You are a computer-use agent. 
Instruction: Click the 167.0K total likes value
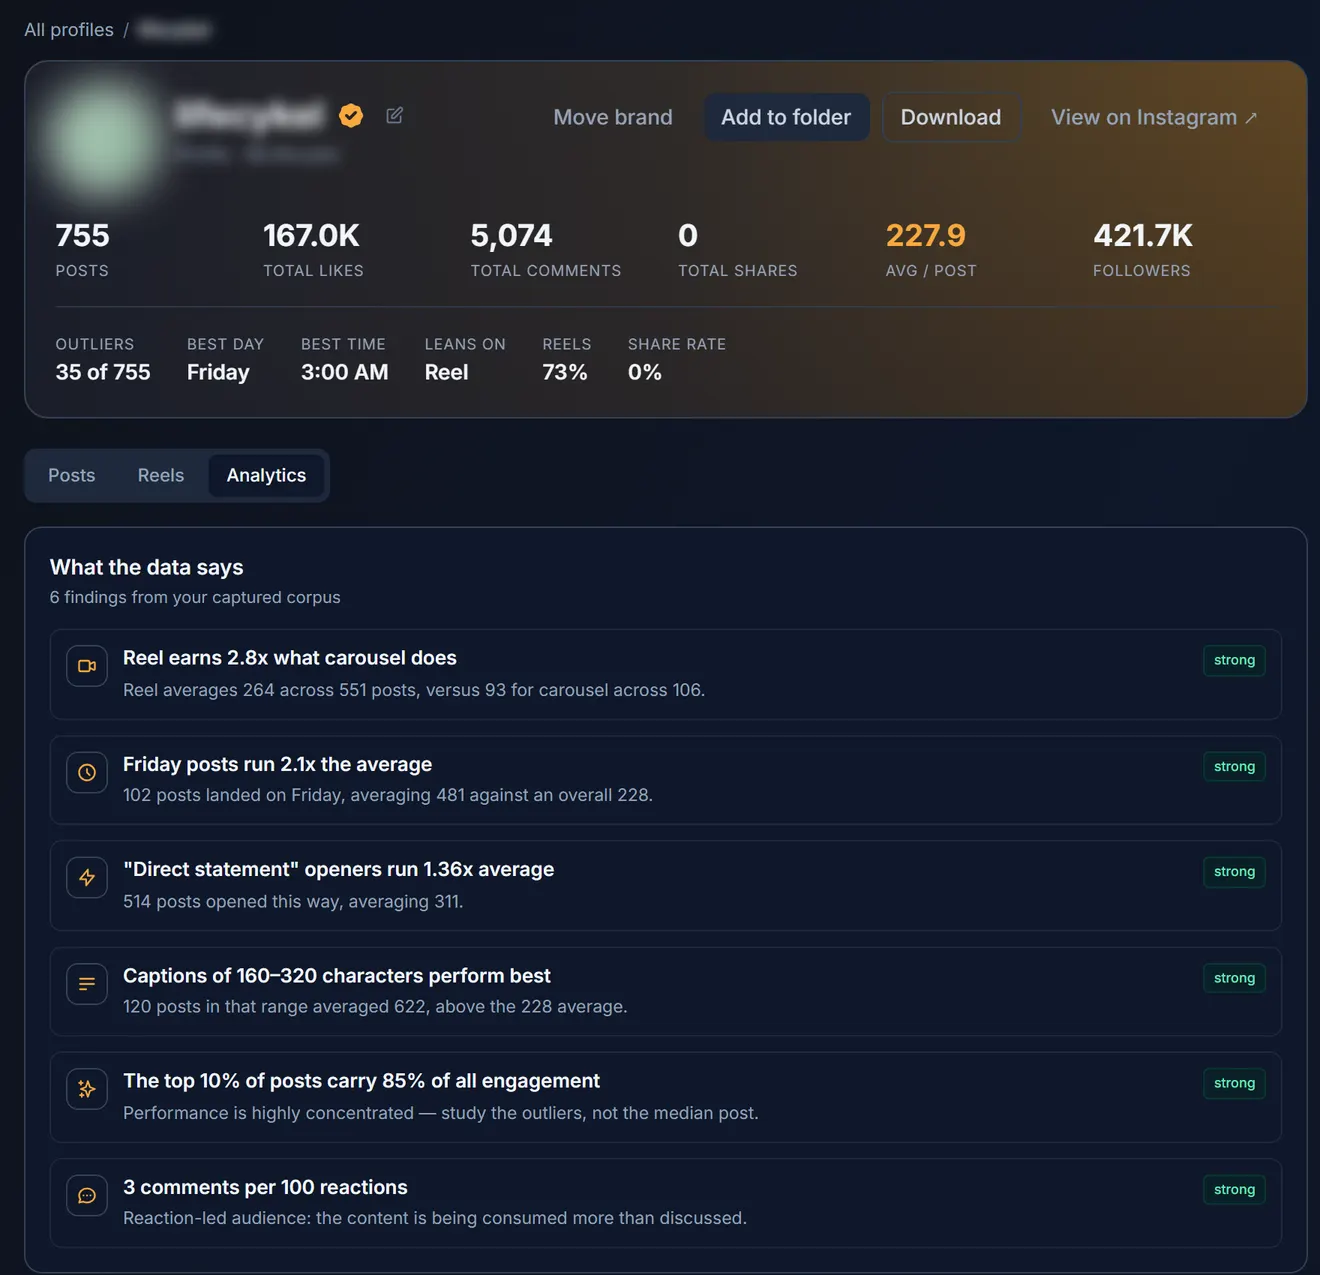(311, 236)
